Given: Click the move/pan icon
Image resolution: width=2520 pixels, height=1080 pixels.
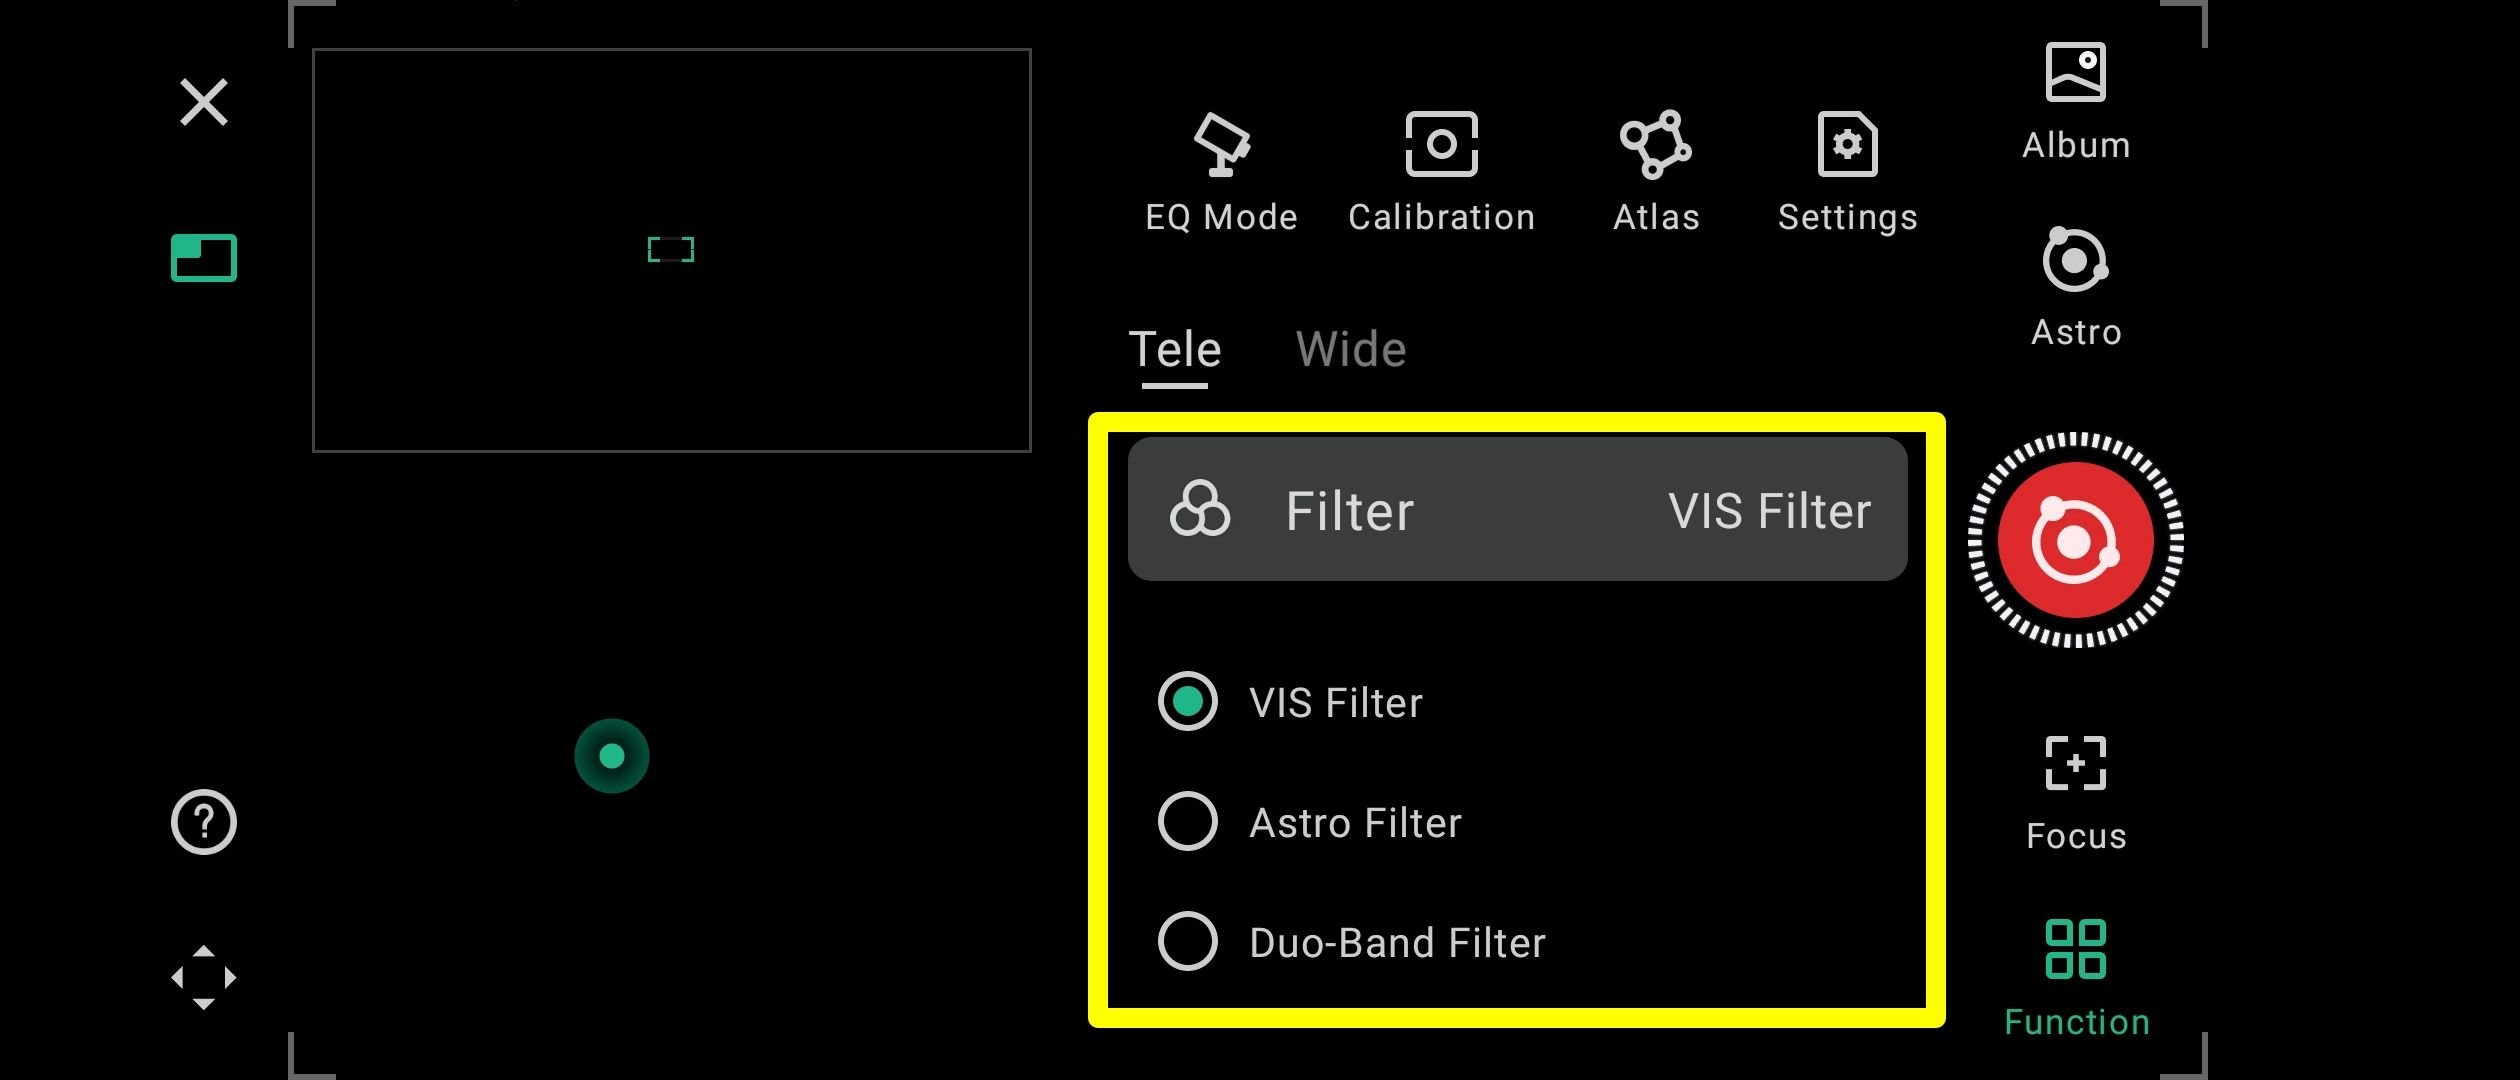Looking at the screenshot, I should [202, 977].
